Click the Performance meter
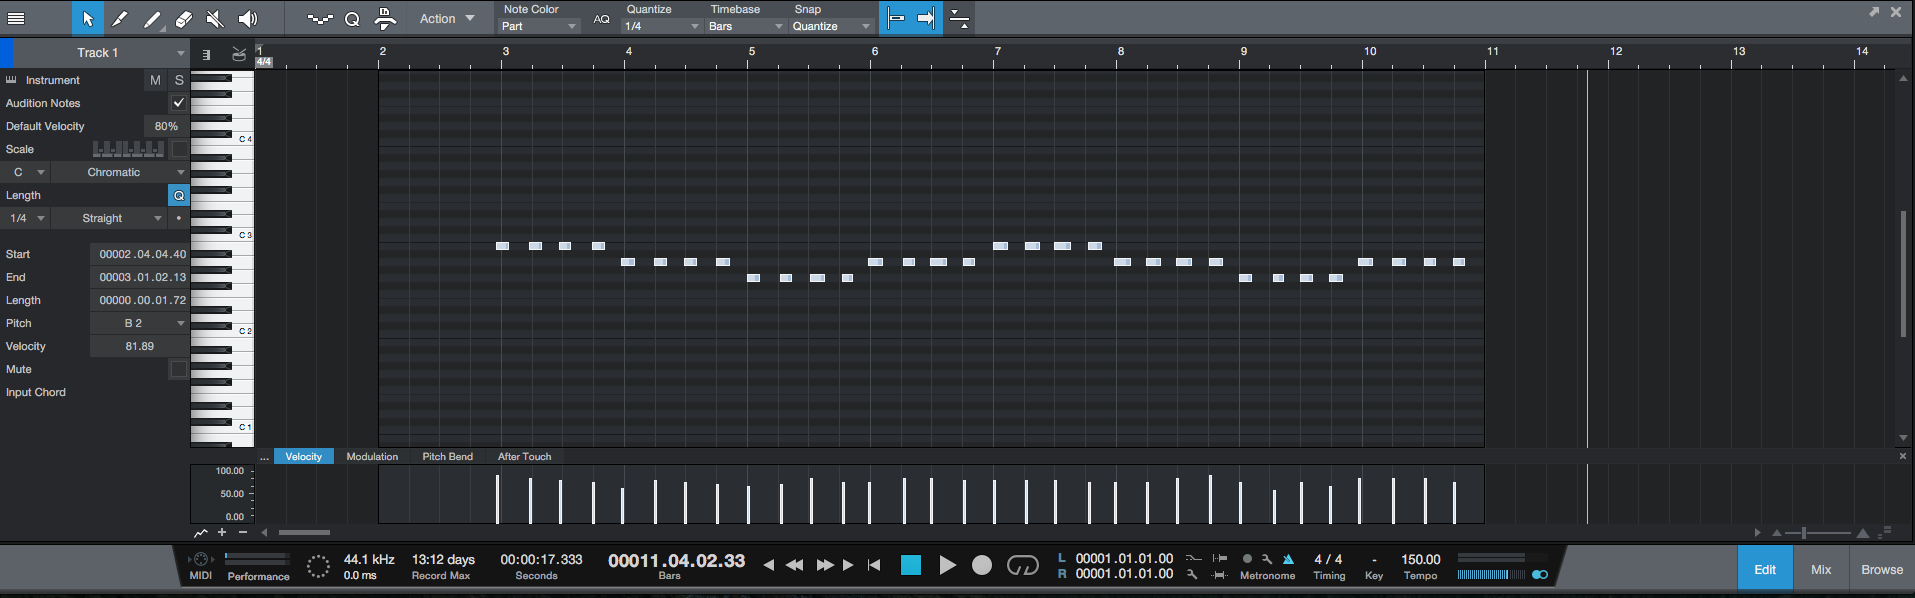Image resolution: width=1915 pixels, height=598 pixels. (x=258, y=559)
